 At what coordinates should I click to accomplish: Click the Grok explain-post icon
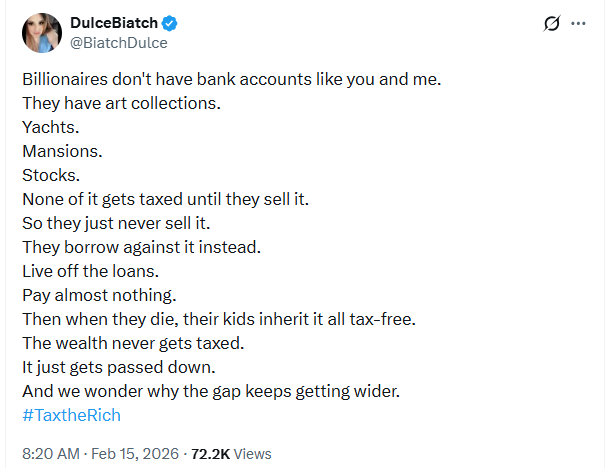[x=549, y=24]
